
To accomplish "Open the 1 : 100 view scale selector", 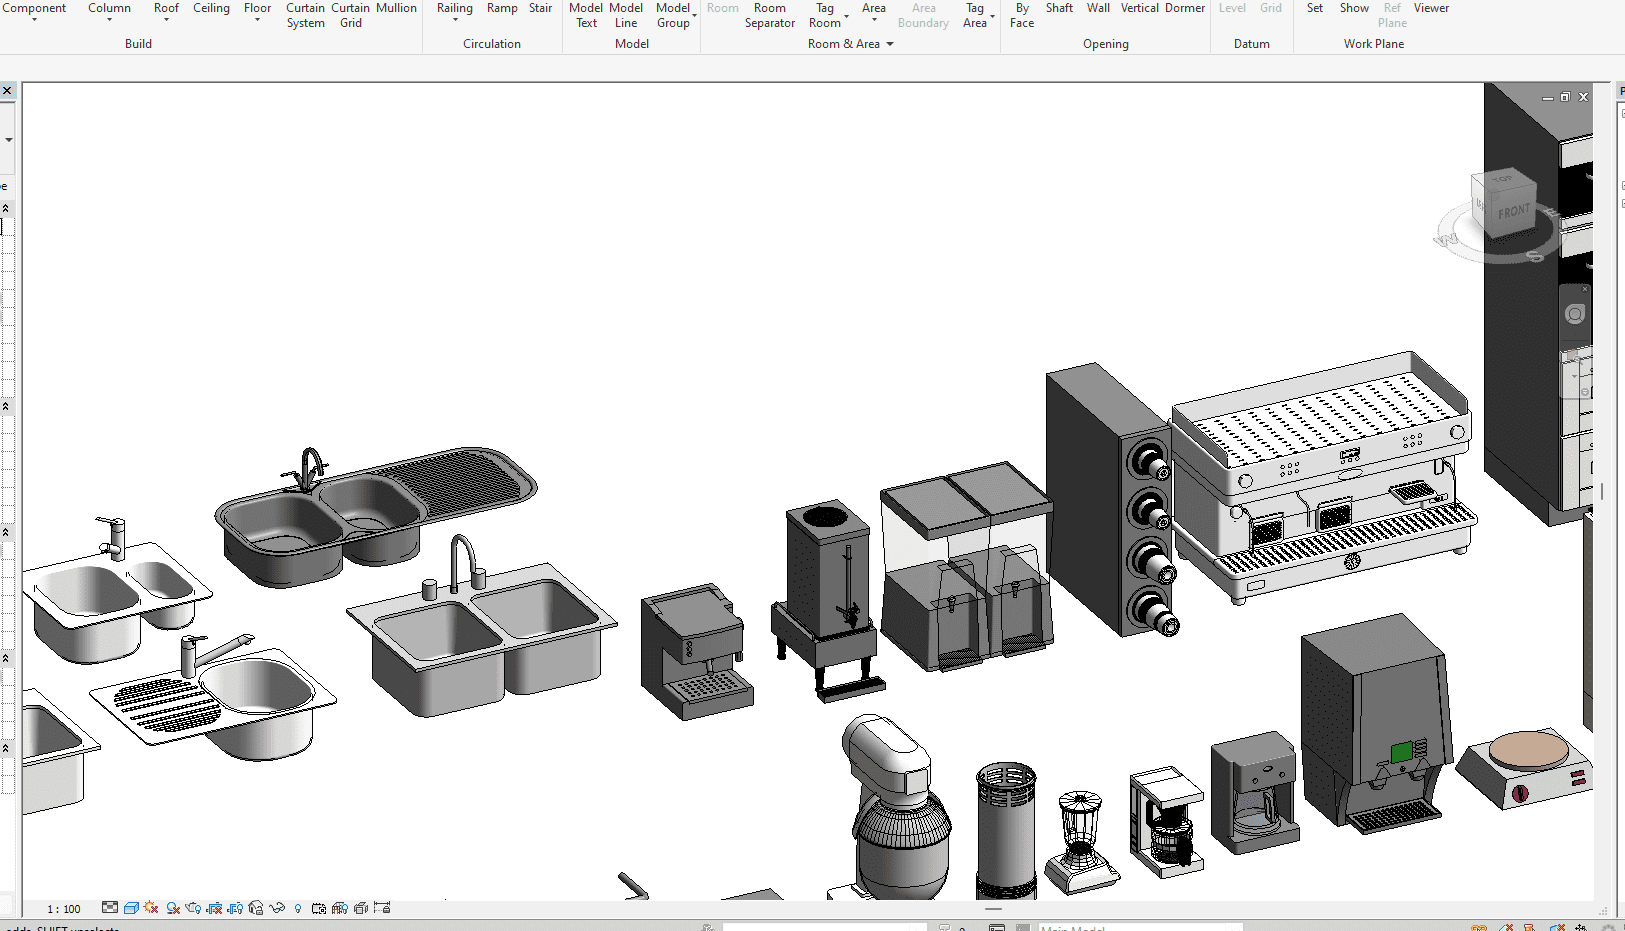I will click(64, 909).
